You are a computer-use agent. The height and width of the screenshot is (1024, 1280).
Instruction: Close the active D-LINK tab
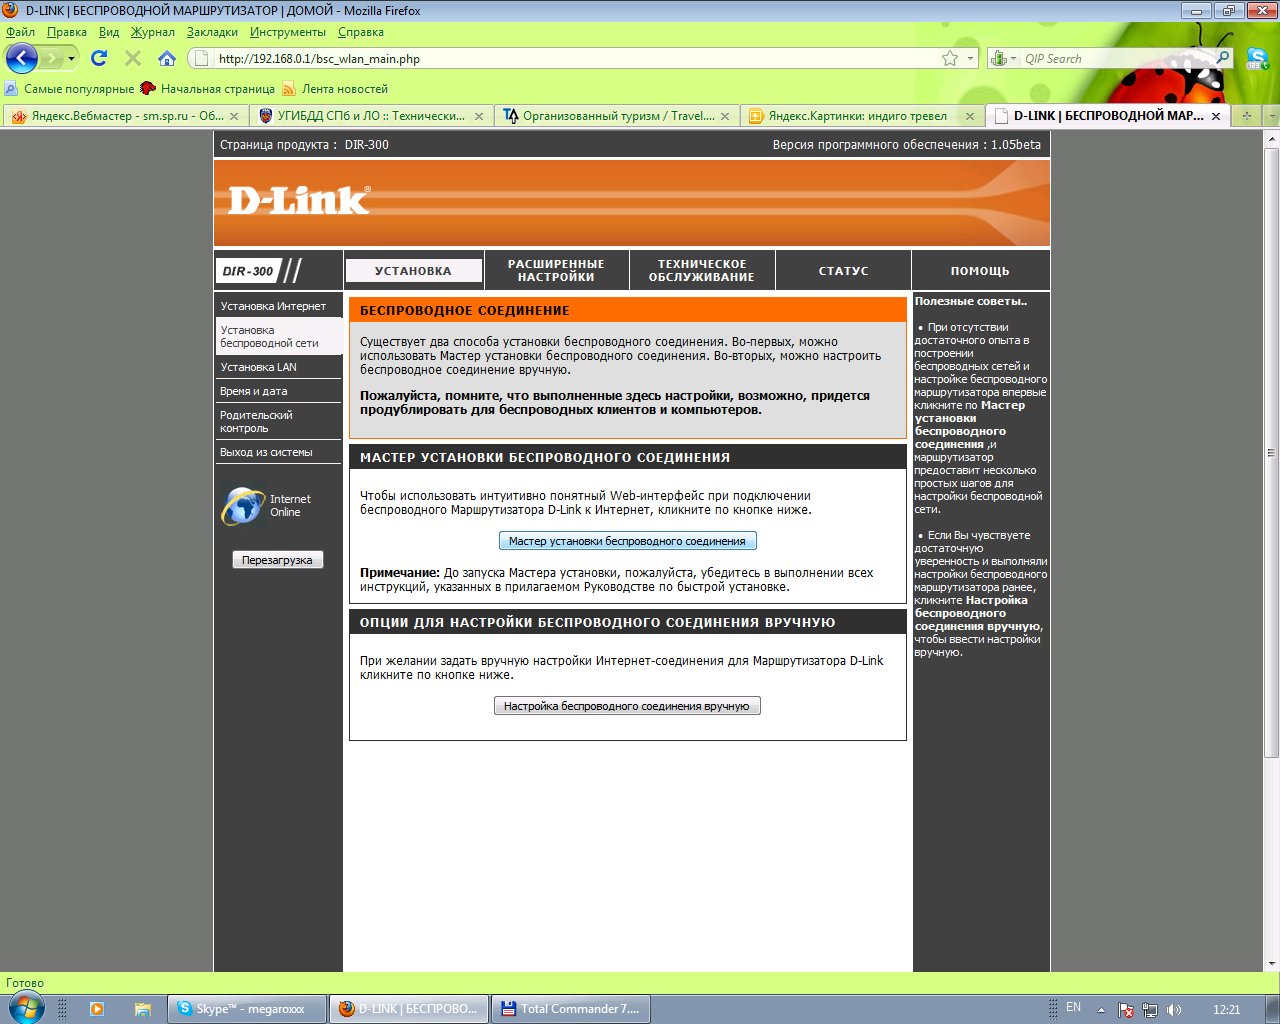click(1216, 116)
